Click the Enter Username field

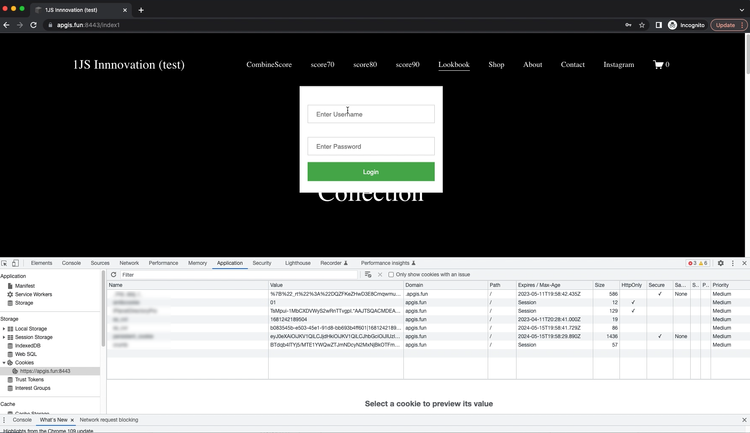coord(371,114)
